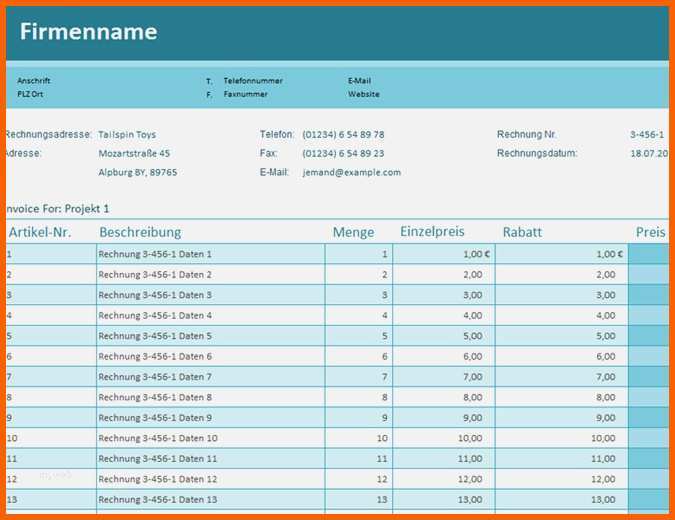Click the Website placeholder in header
The width and height of the screenshot is (675, 520).
(x=364, y=94)
